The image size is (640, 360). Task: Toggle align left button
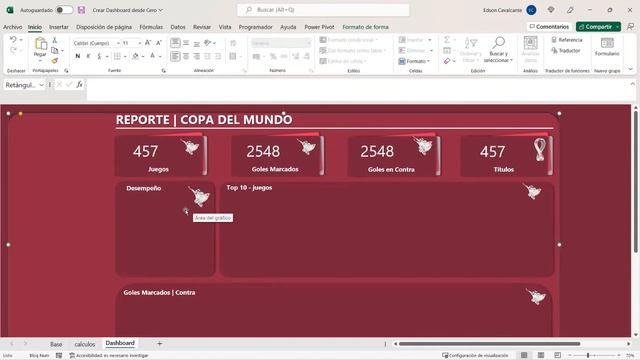pyautogui.click(x=175, y=56)
